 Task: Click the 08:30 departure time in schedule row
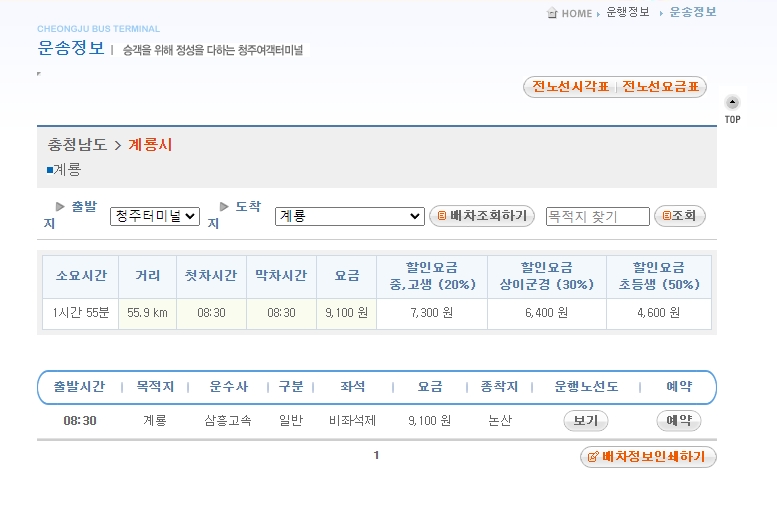[x=80, y=421]
